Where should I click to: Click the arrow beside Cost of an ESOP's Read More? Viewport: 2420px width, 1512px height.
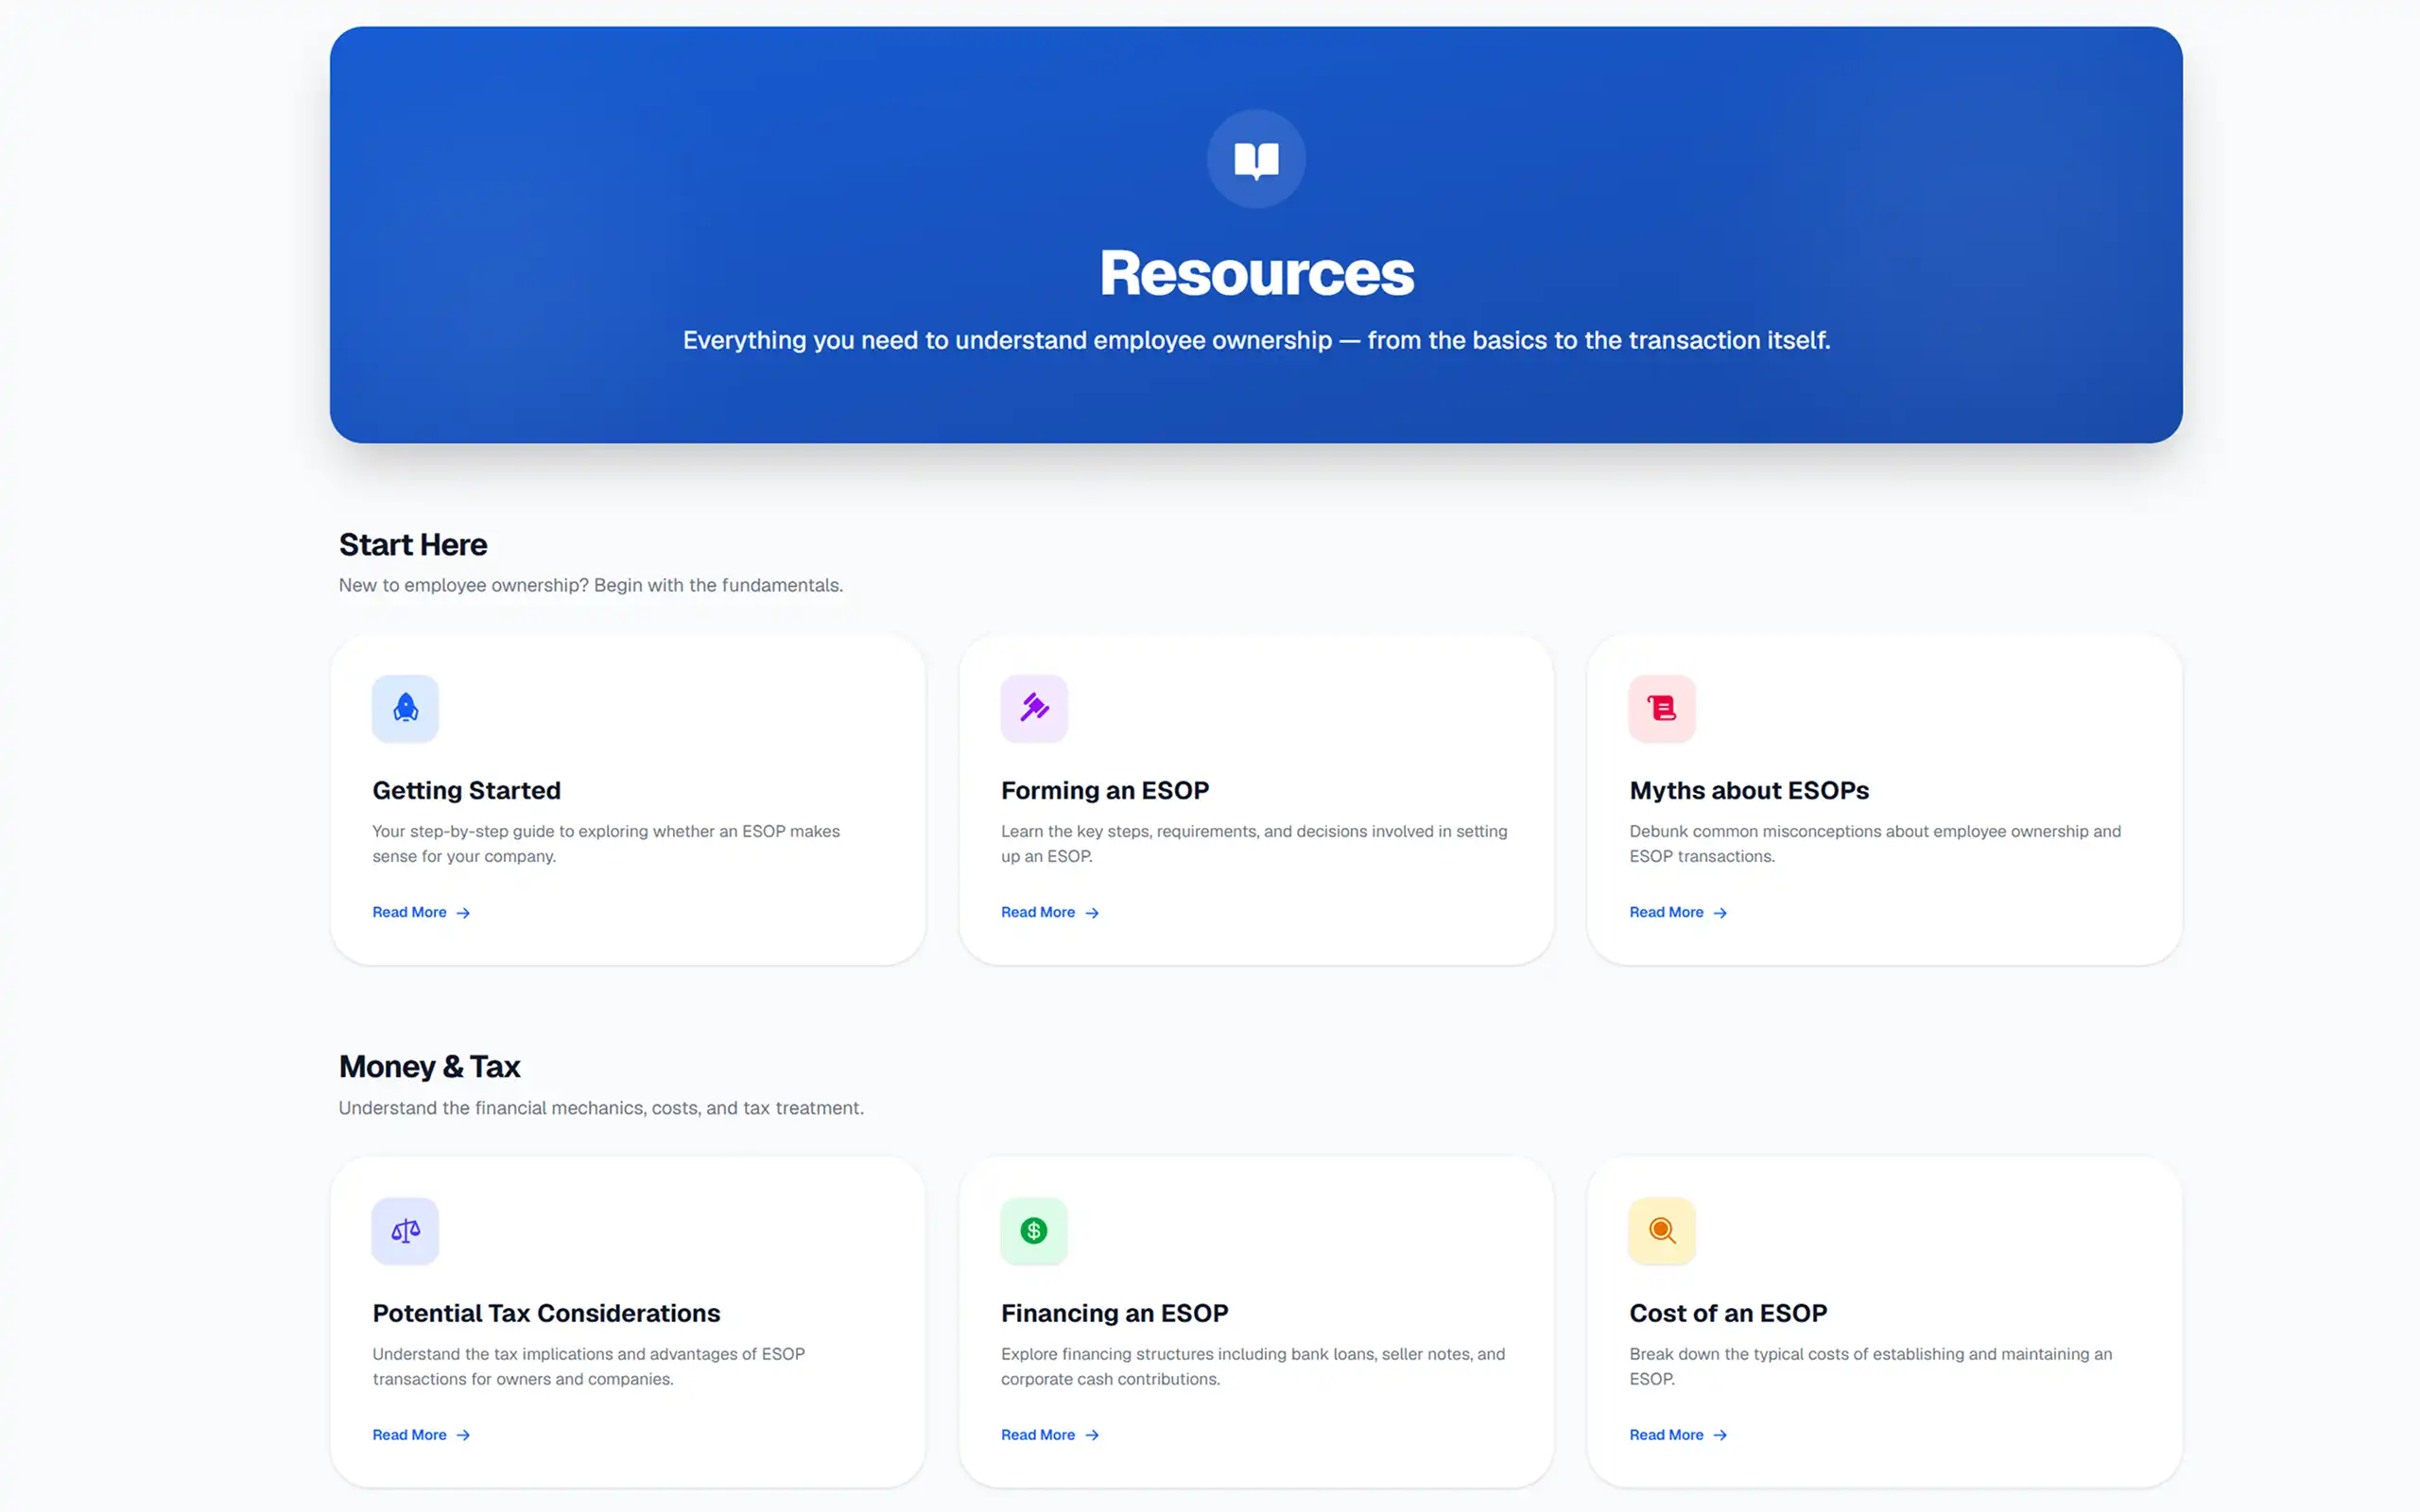click(1720, 1435)
